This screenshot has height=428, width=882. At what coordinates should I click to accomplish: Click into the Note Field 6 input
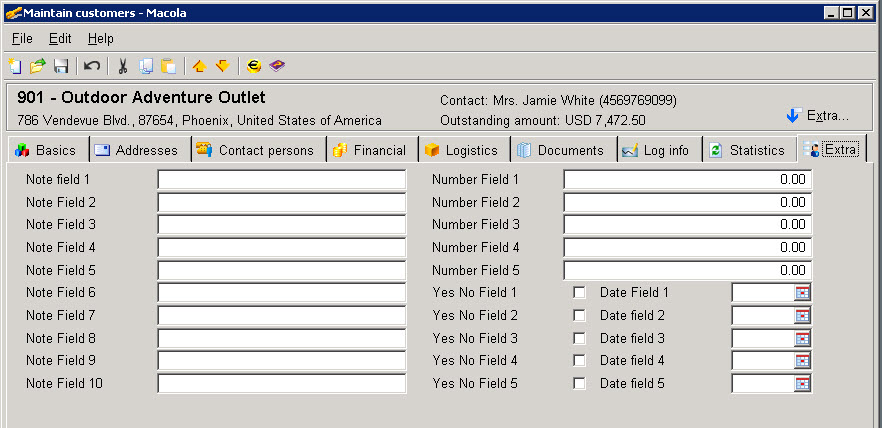281,292
